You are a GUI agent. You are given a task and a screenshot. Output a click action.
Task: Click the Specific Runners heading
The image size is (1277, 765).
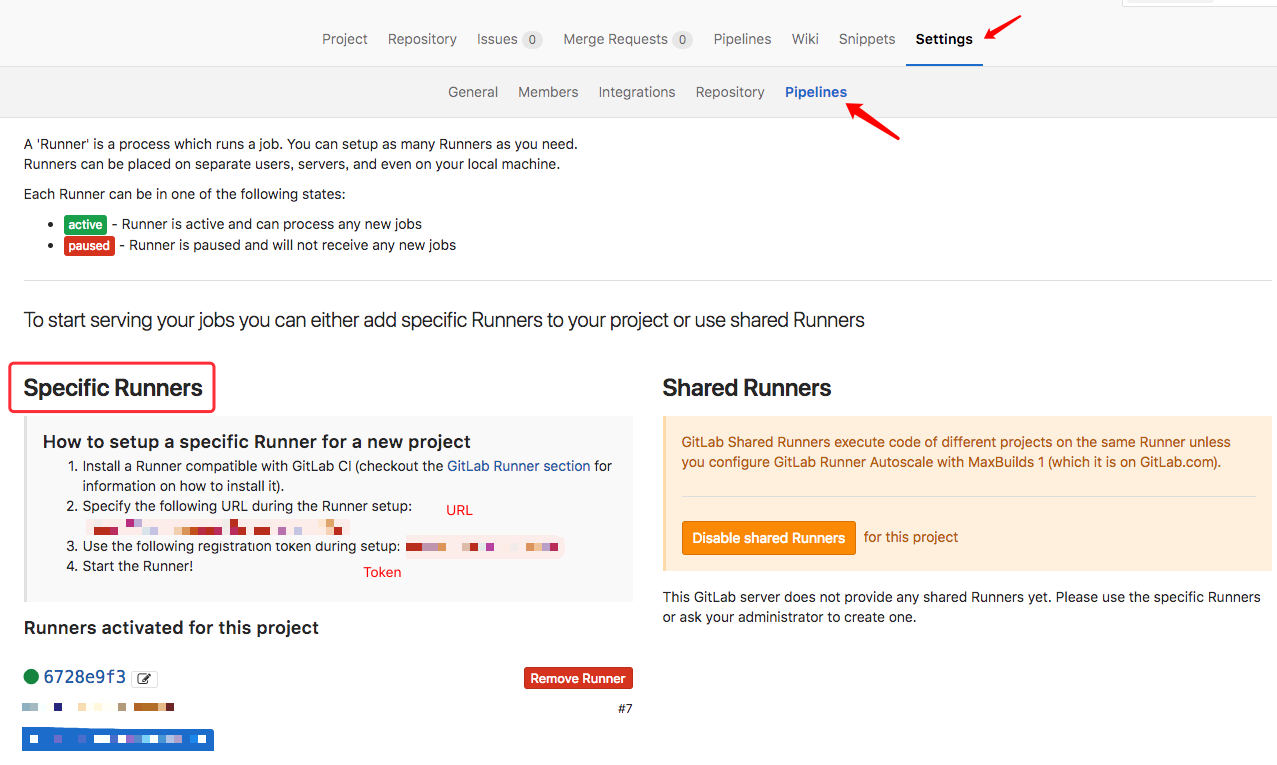click(x=113, y=388)
